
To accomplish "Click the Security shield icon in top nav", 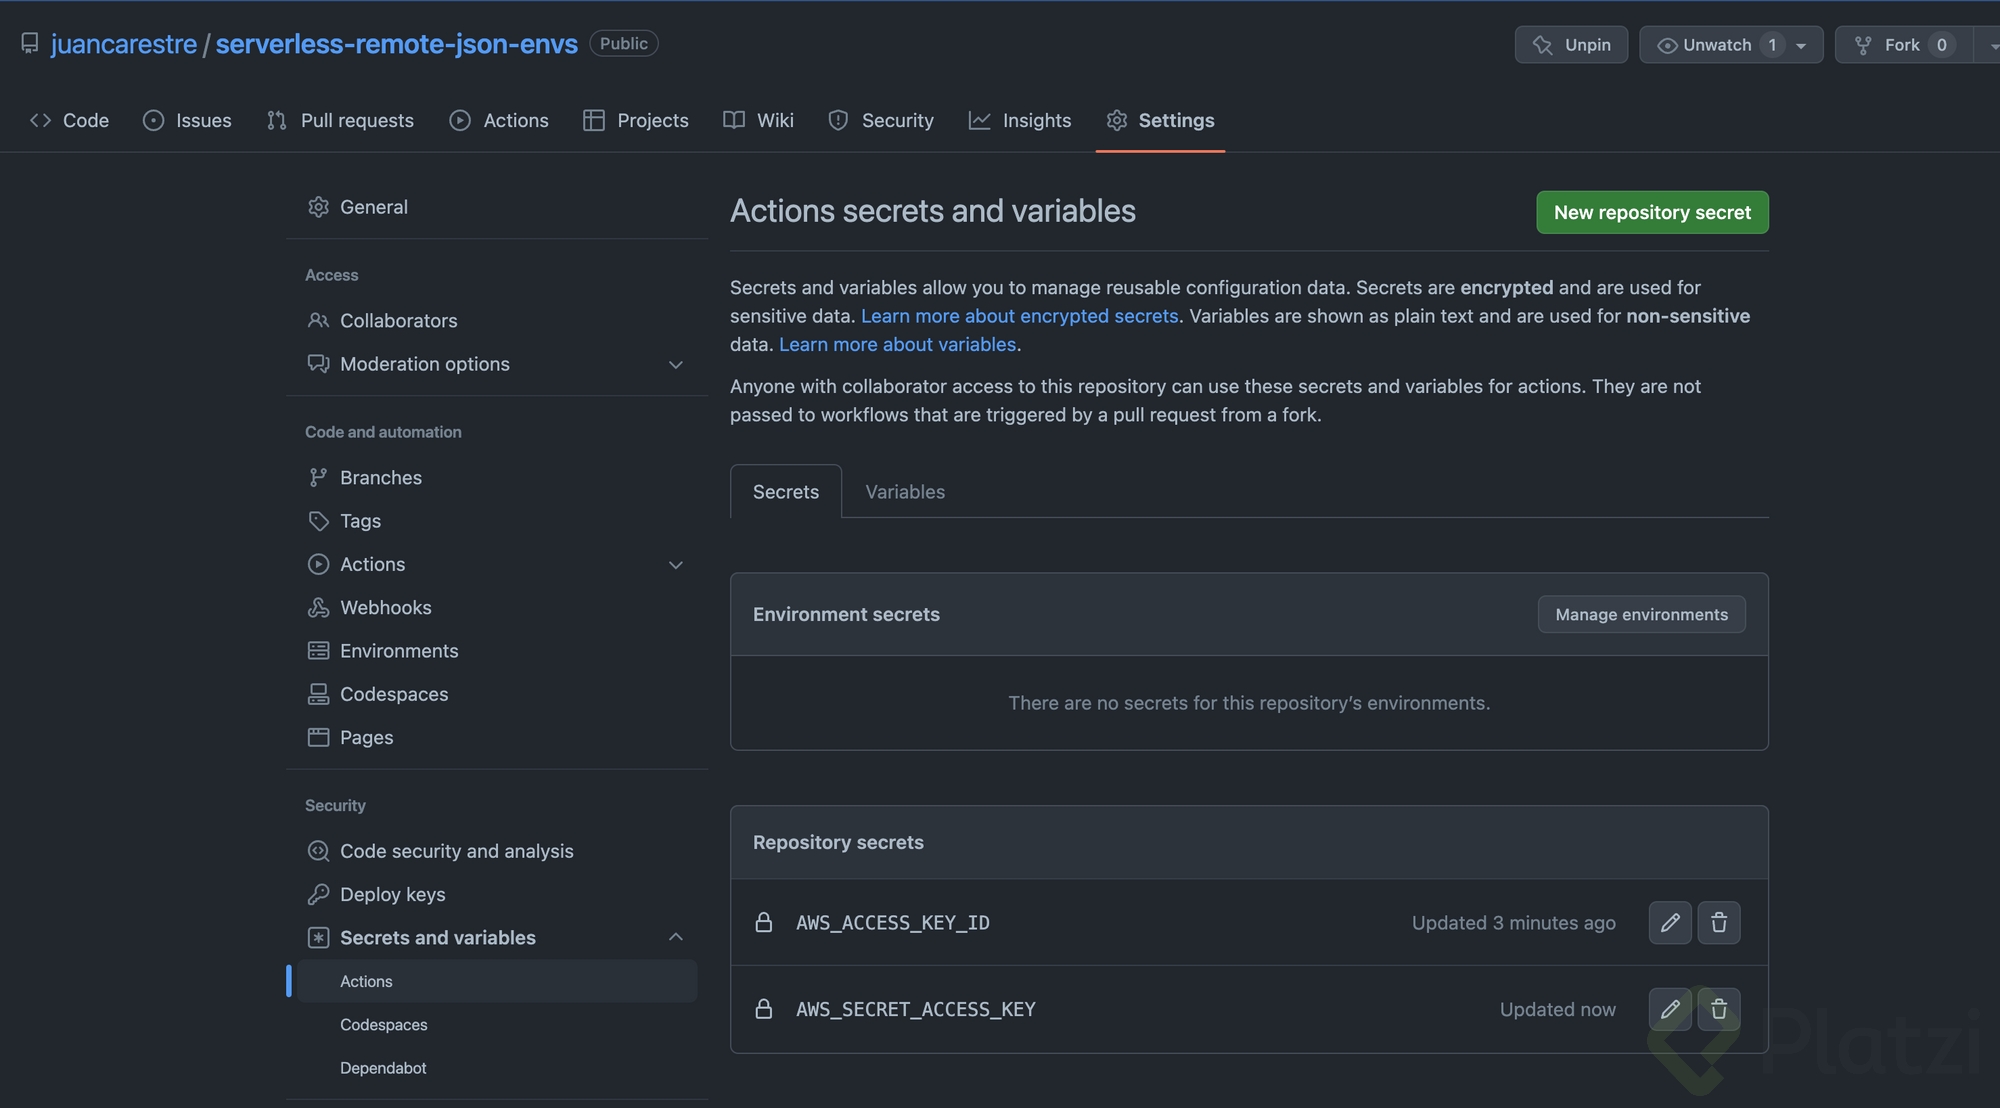I will coord(838,120).
